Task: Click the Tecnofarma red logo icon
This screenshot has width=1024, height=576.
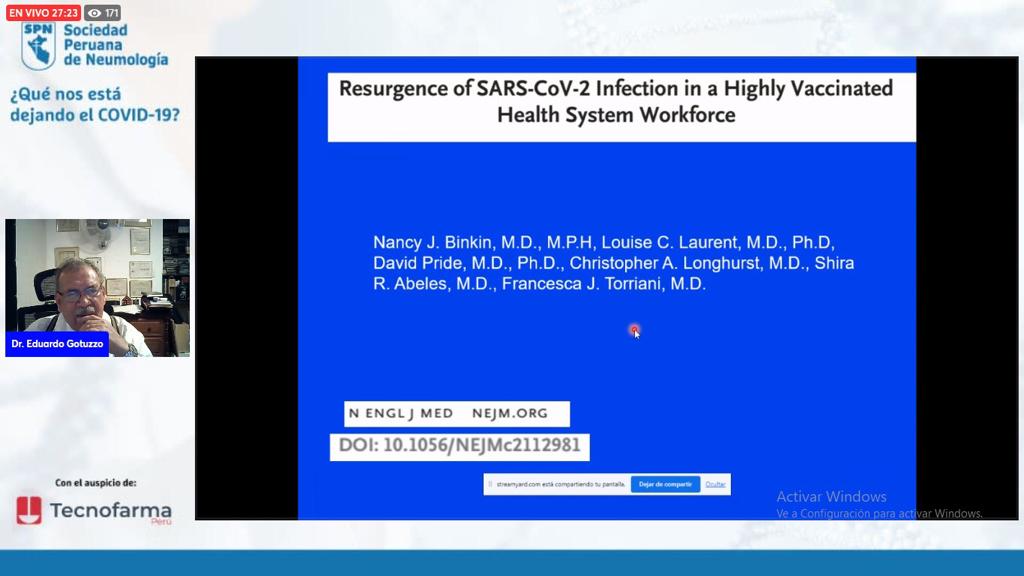Action: (x=29, y=510)
